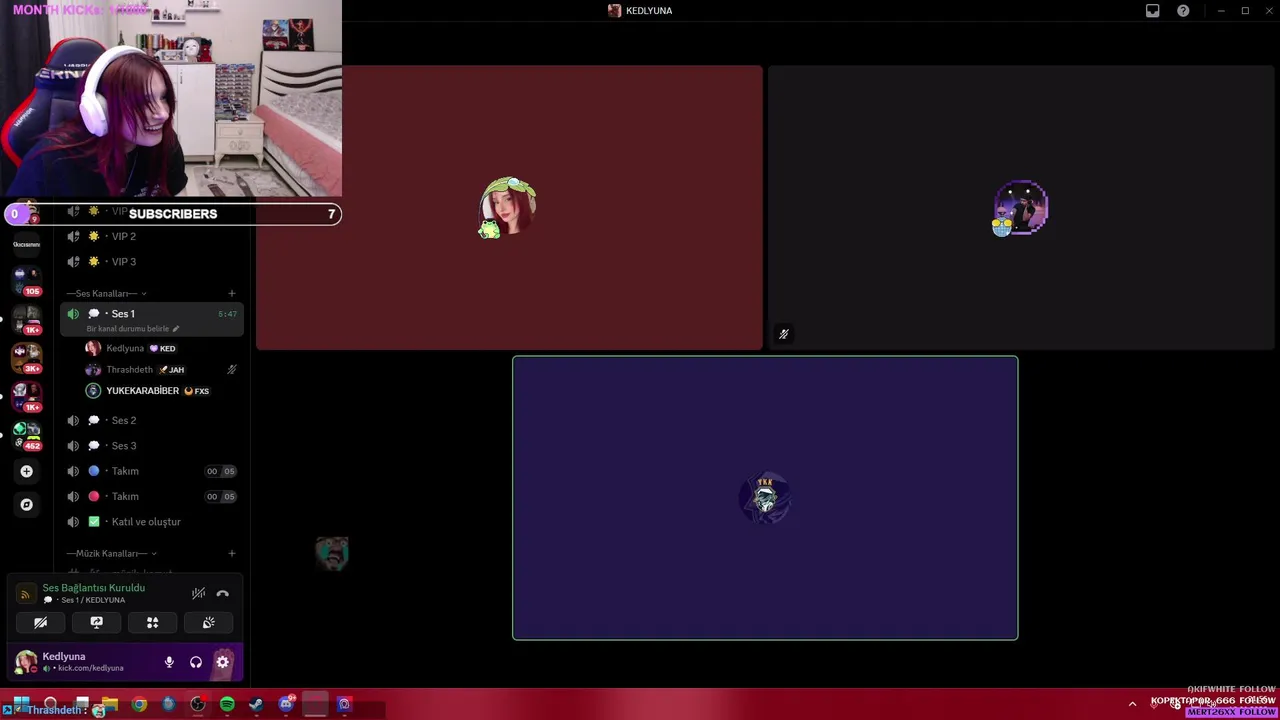Join the VIP 2 voice channel
Screen dimensions: 1280x720
pos(153,236)
